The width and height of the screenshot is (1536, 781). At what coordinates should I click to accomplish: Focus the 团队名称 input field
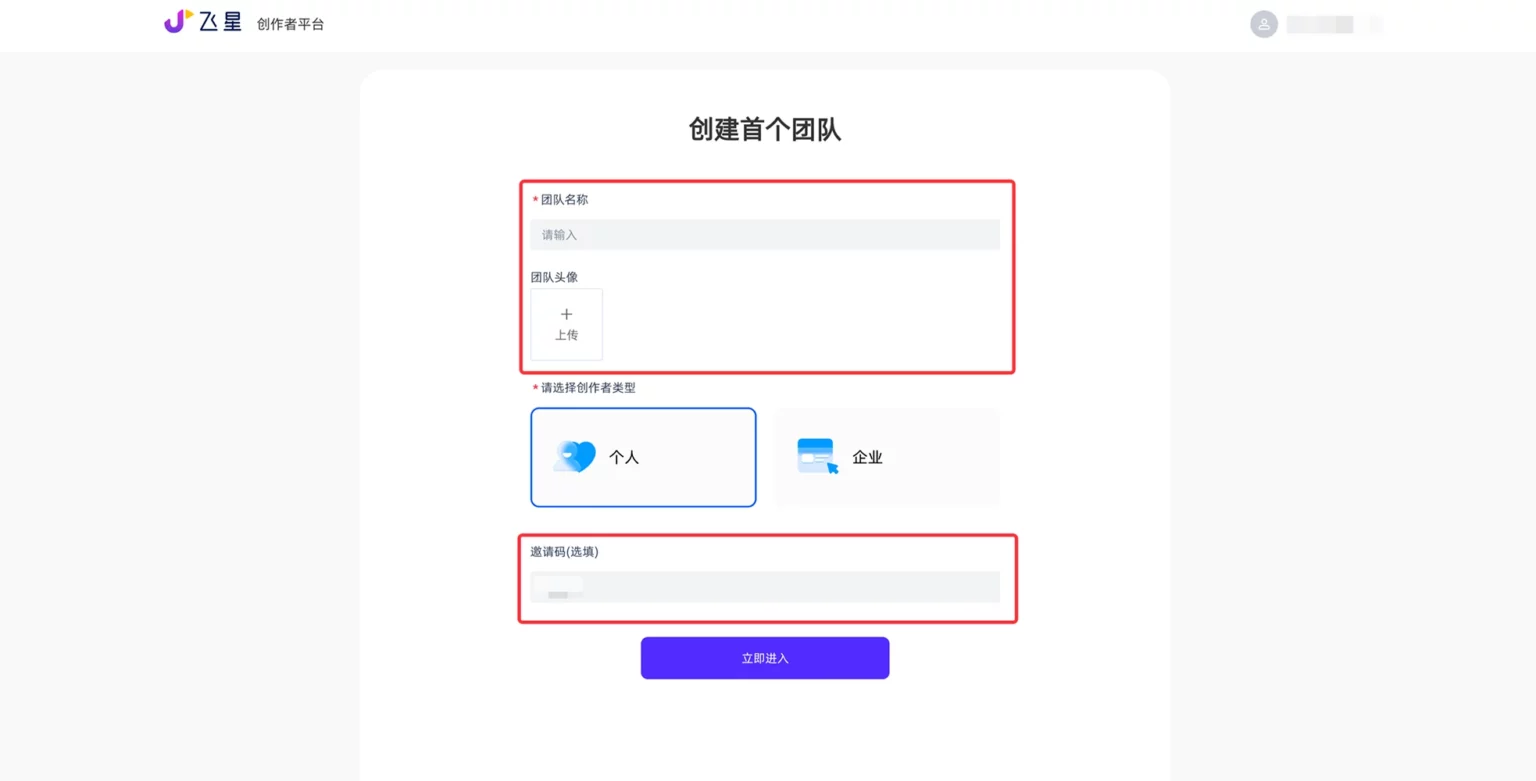click(765, 234)
